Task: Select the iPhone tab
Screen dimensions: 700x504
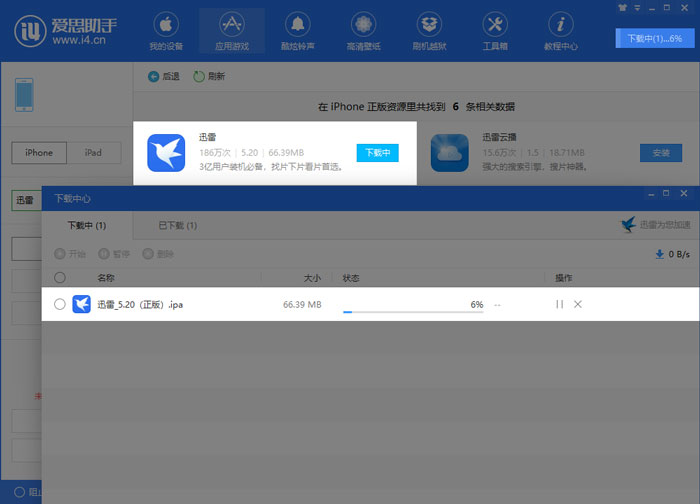Action: [x=39, y=153]
